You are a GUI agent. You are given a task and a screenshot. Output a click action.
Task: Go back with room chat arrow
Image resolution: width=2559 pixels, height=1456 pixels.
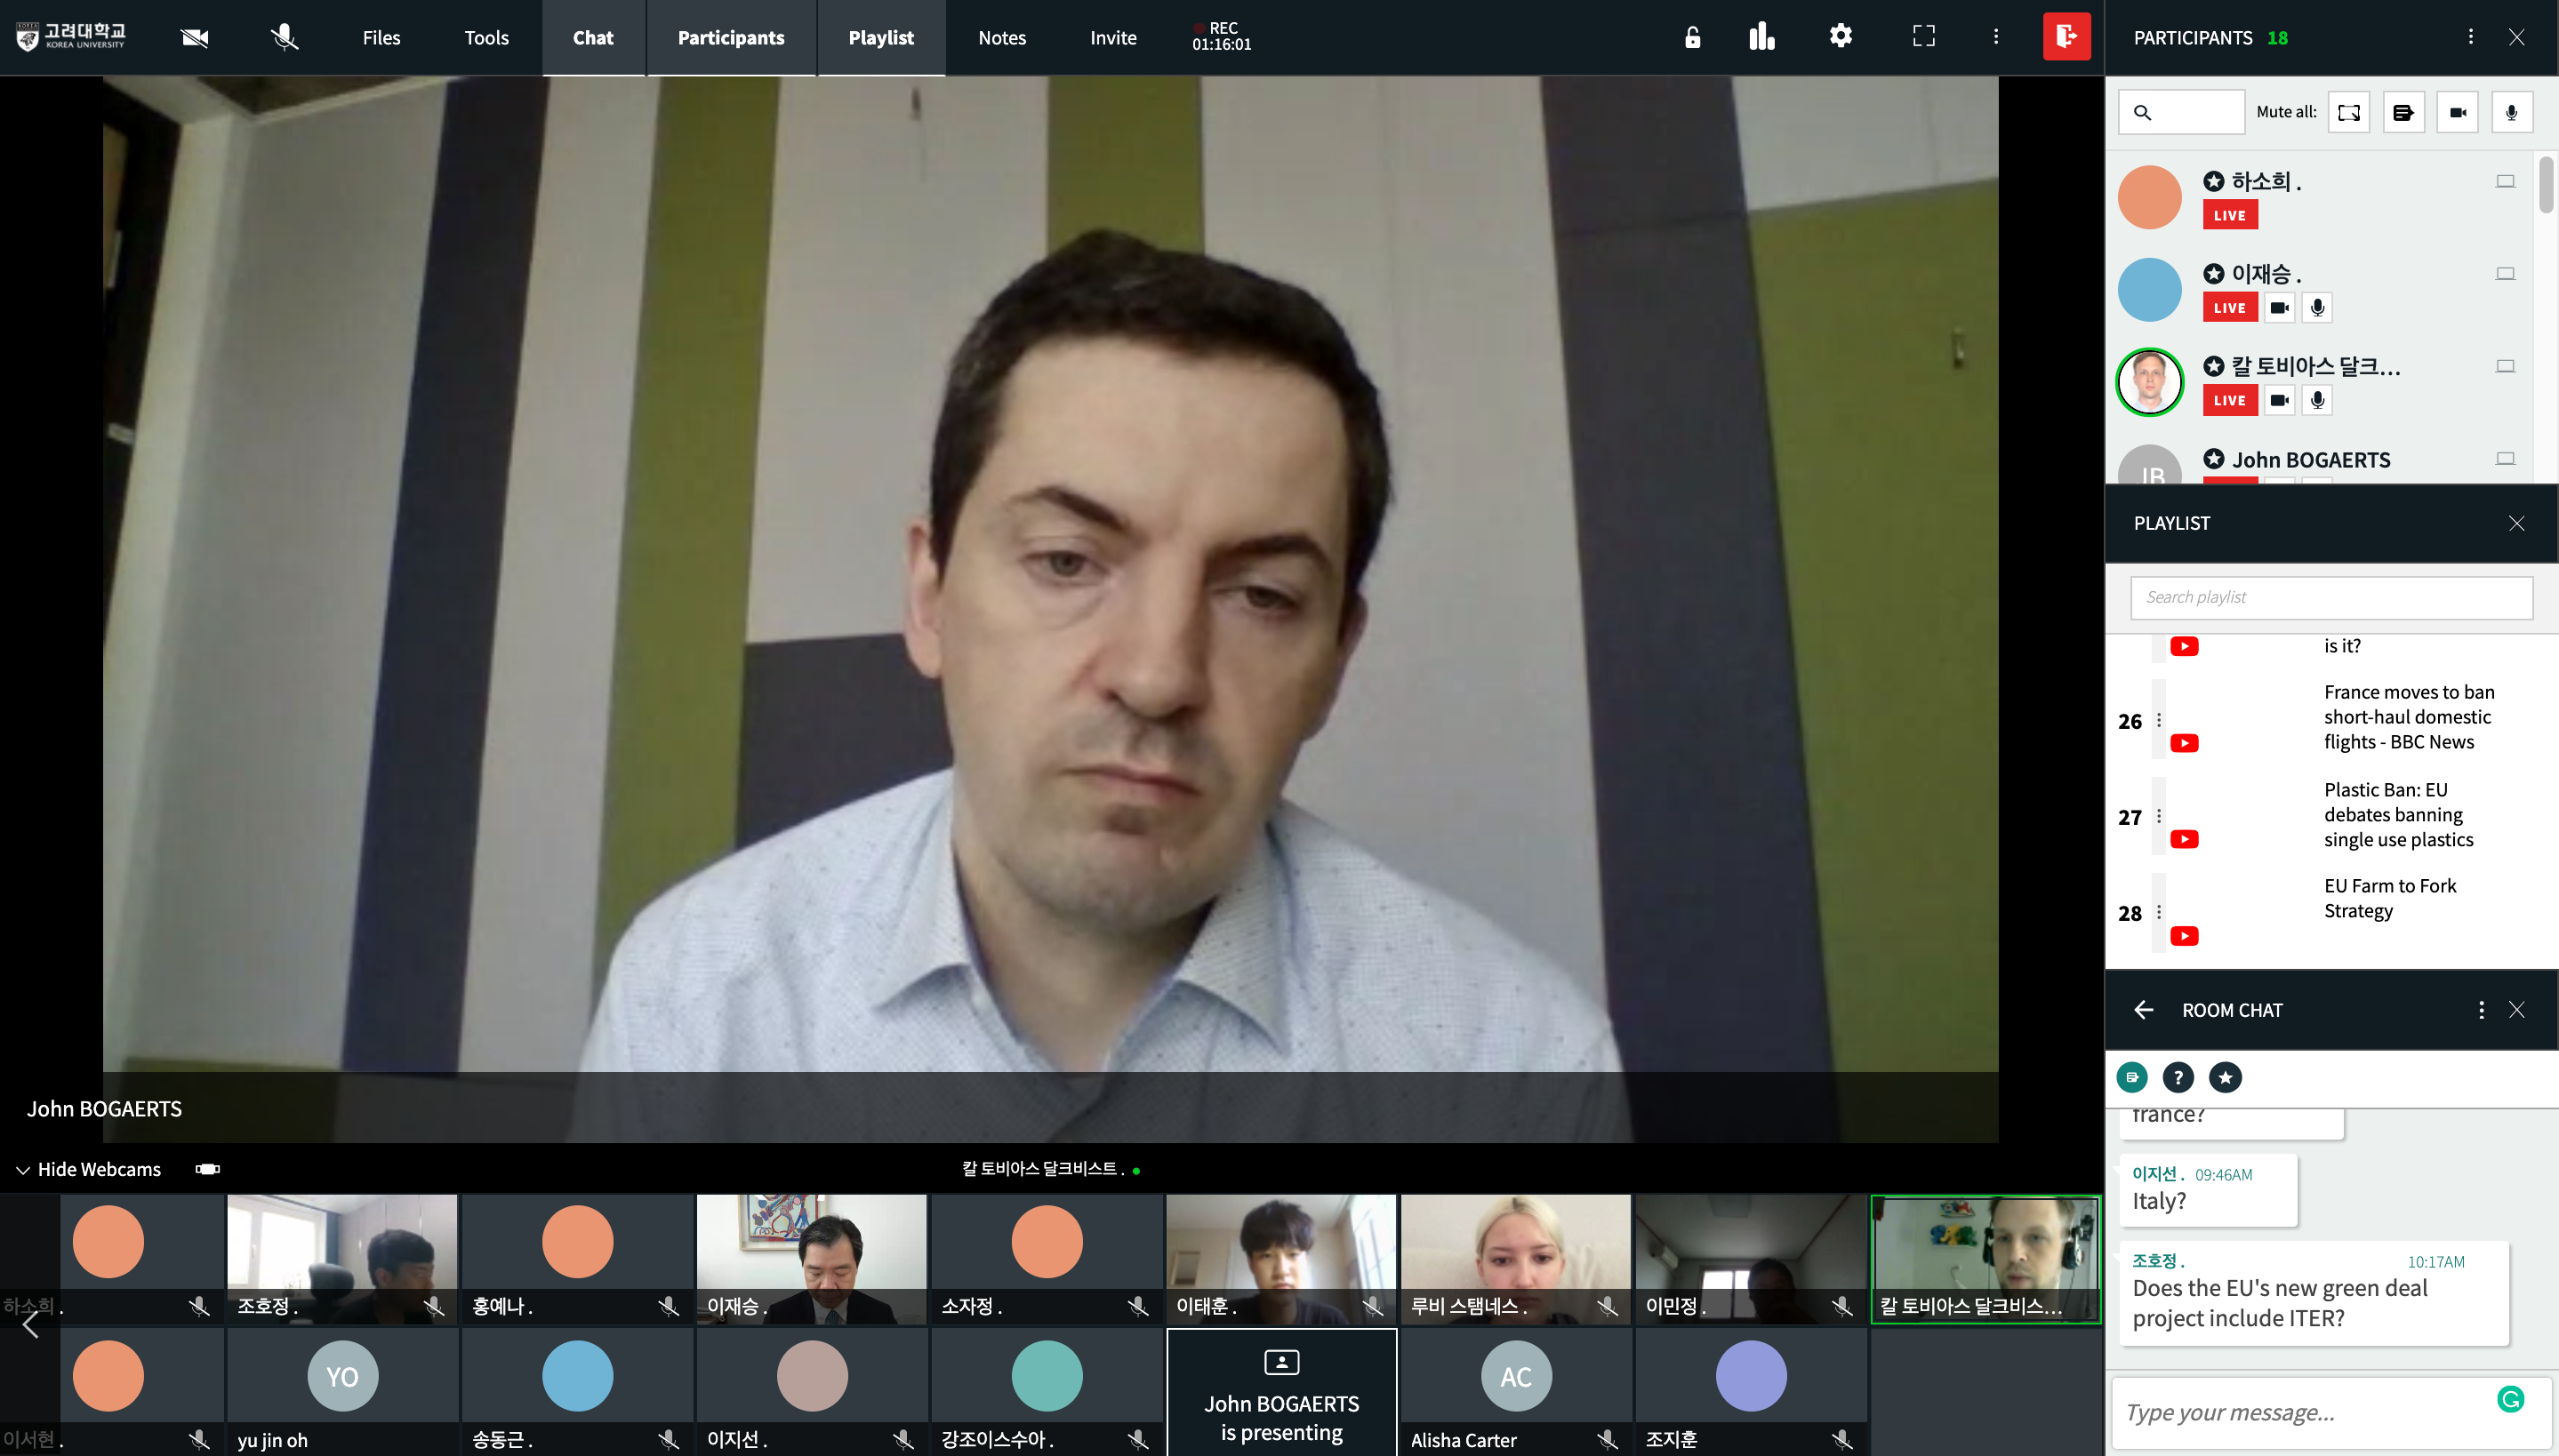pyautogui.click(x=2144, y=1010)
